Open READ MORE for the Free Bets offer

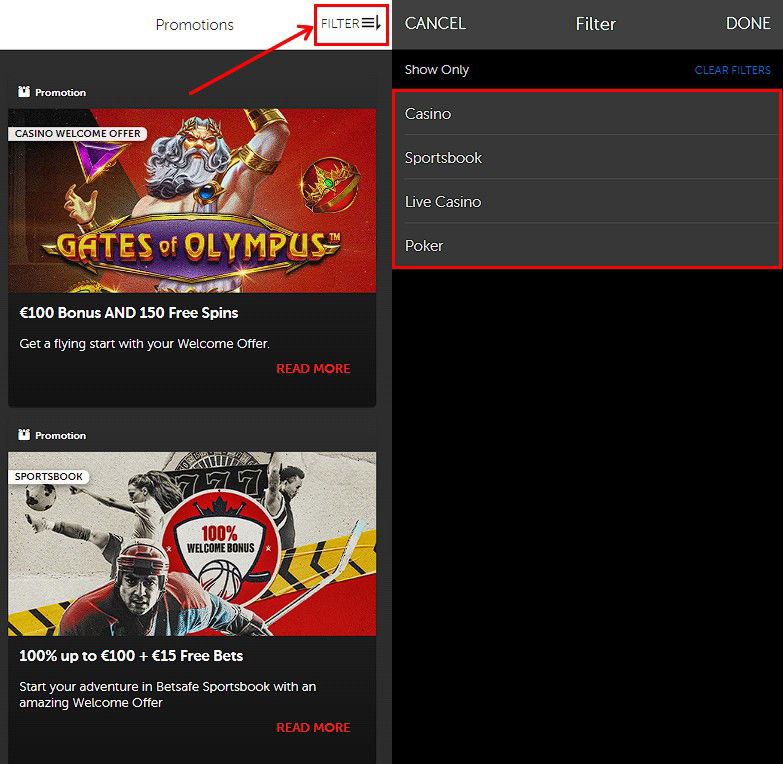tap(313, 727)
